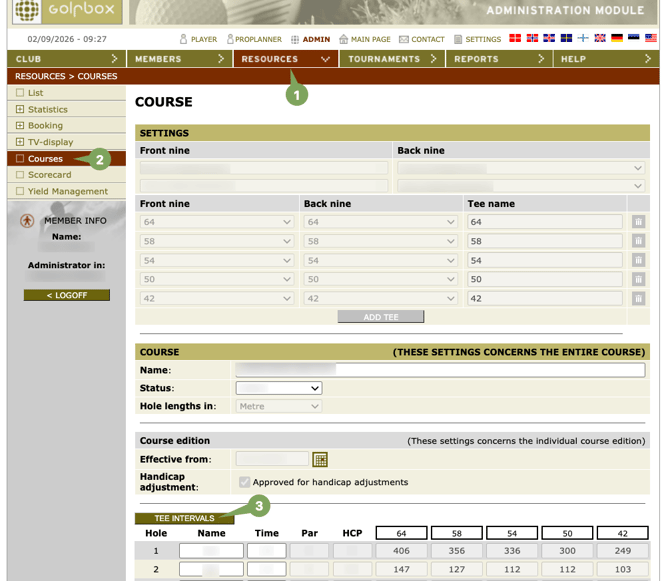Delete tee 50 with trash icon
The image size is (670, 581).
tap(638, 279)
